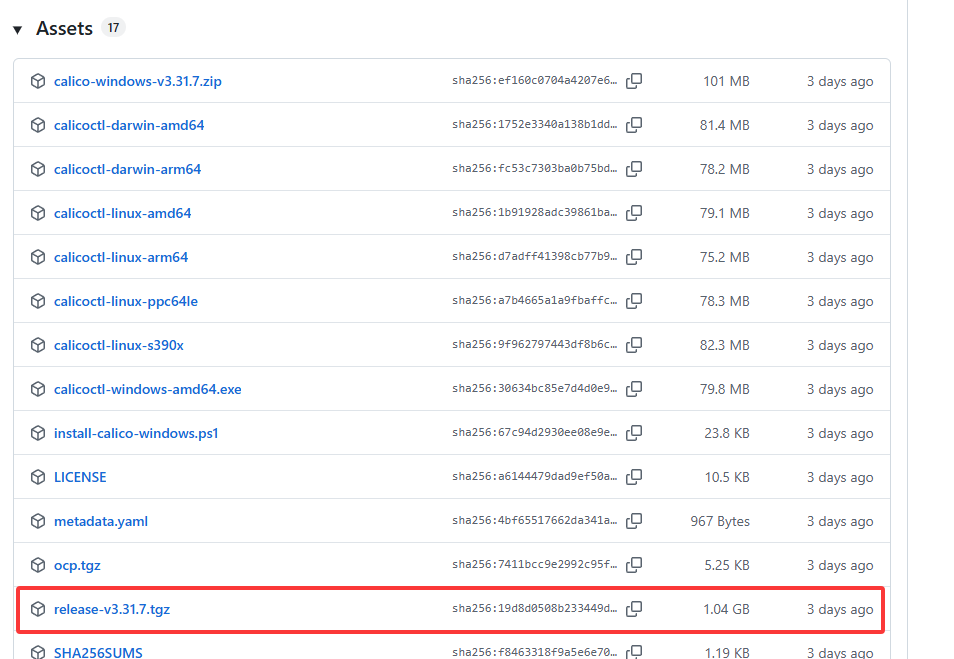The height and width of the screenshot is (659, 954).
Task: Open SHA256SUMS asset link
Action: click(98, 652)
